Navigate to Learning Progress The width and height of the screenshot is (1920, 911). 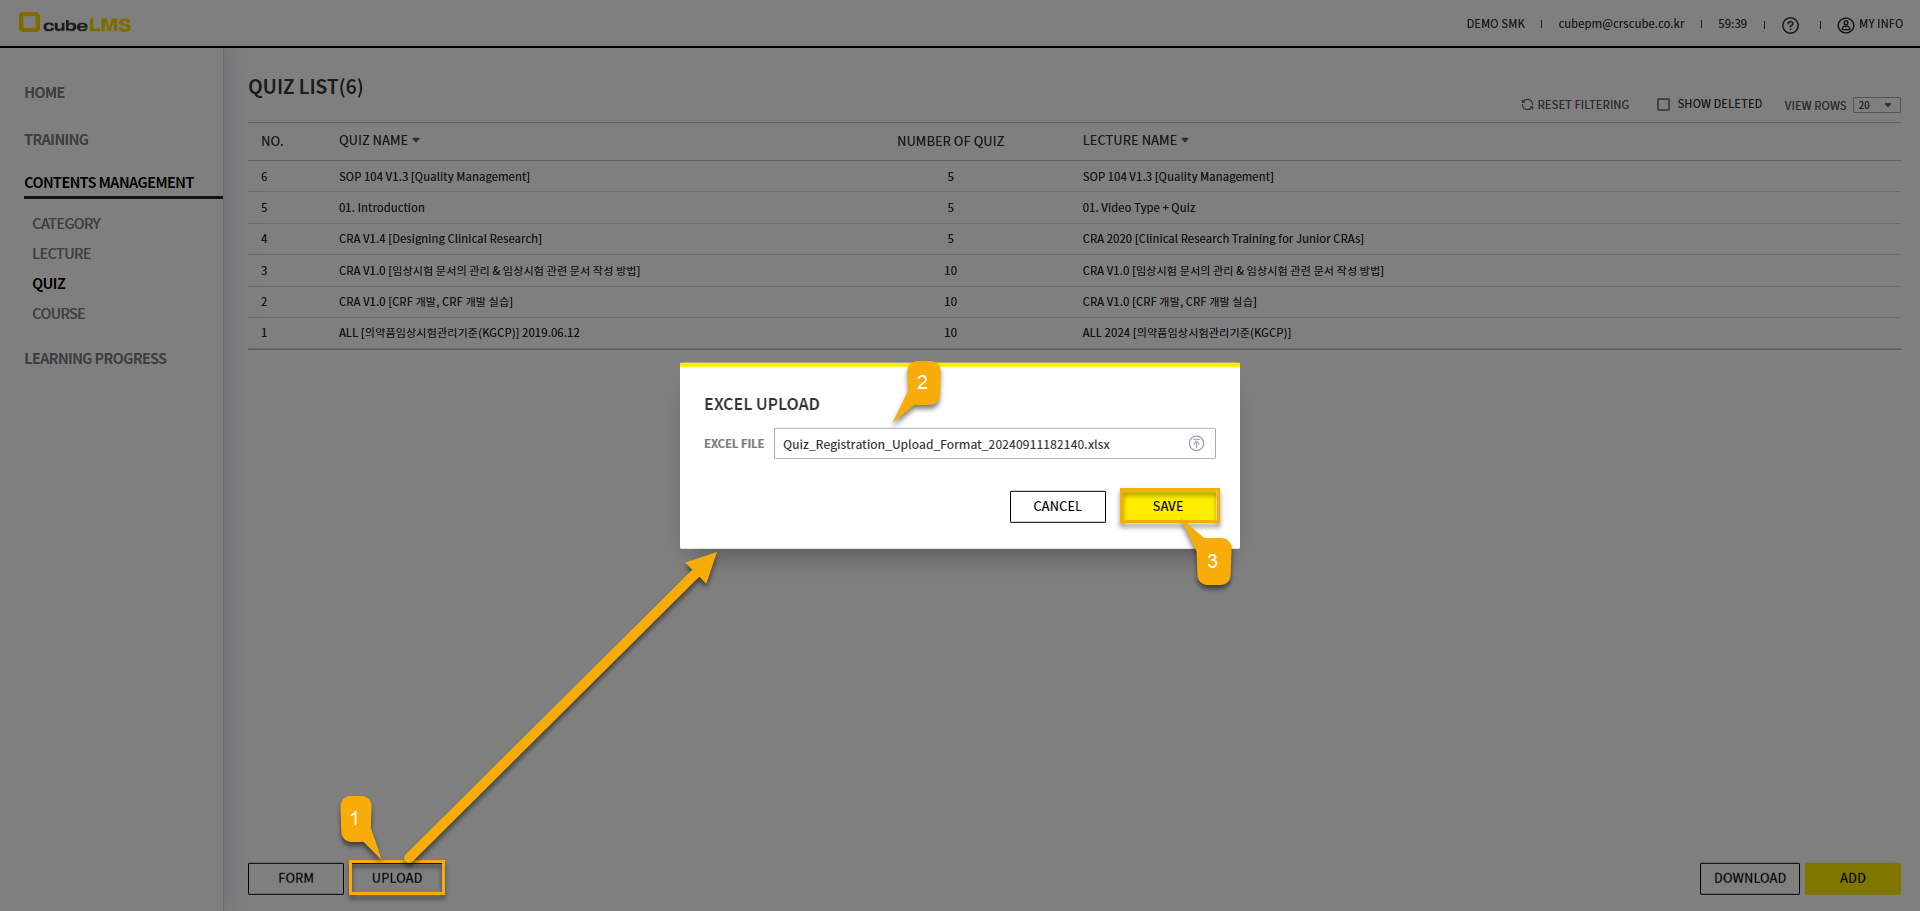(95, 359)
